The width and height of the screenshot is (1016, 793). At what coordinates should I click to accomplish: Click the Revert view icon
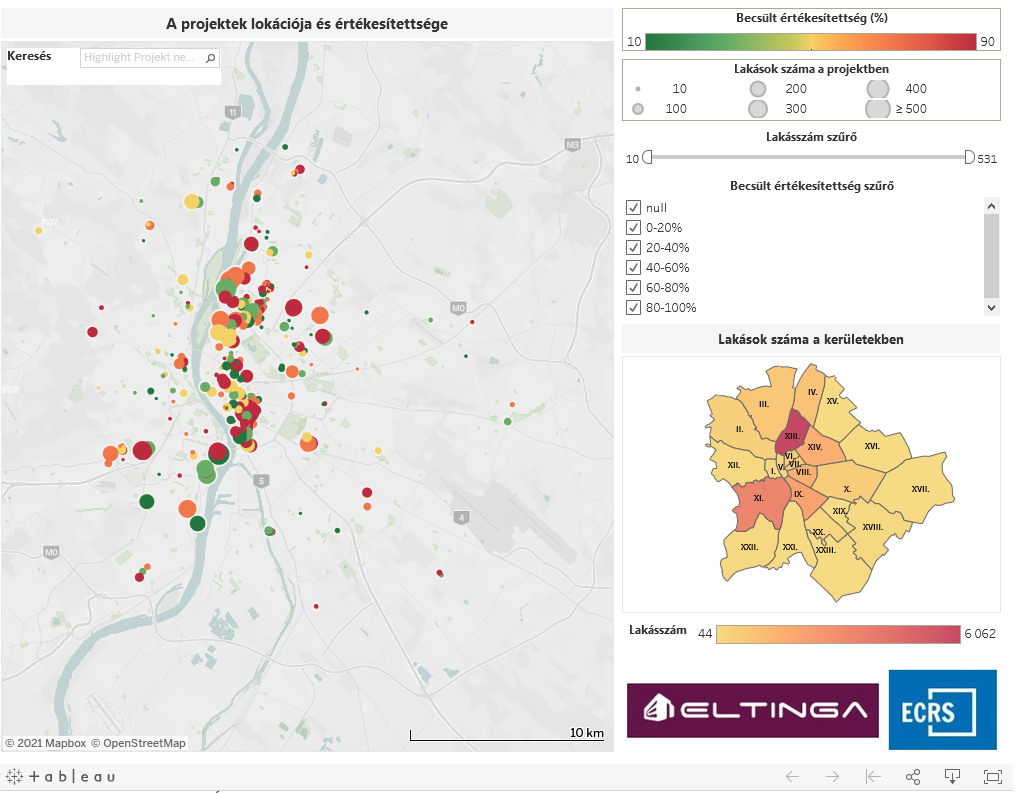872,777
